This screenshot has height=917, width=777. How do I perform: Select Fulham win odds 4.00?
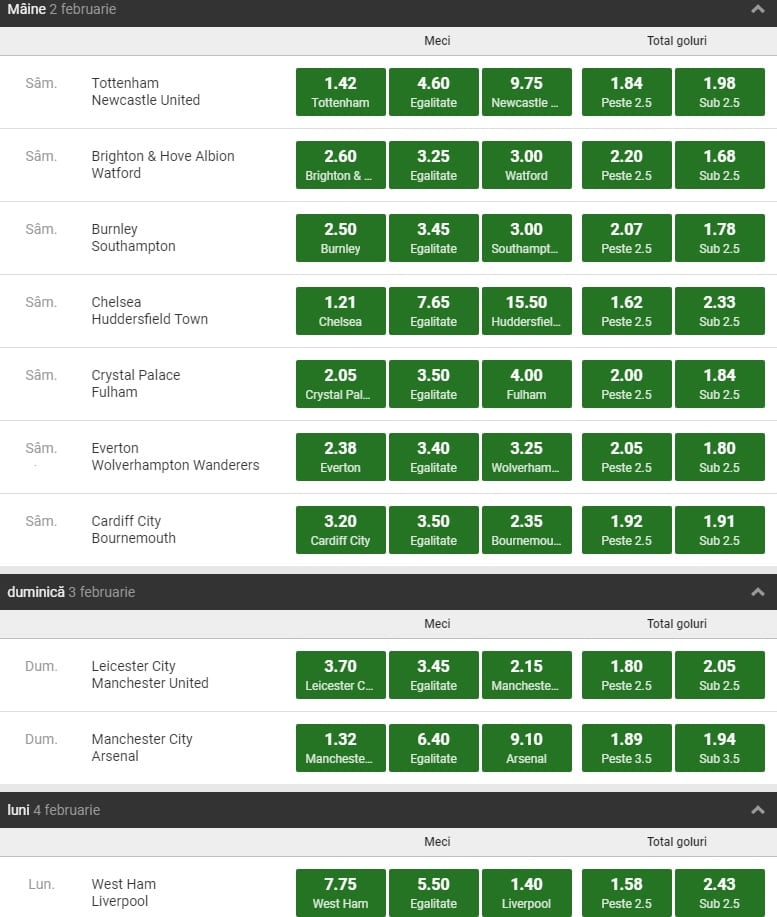[526, 384]
